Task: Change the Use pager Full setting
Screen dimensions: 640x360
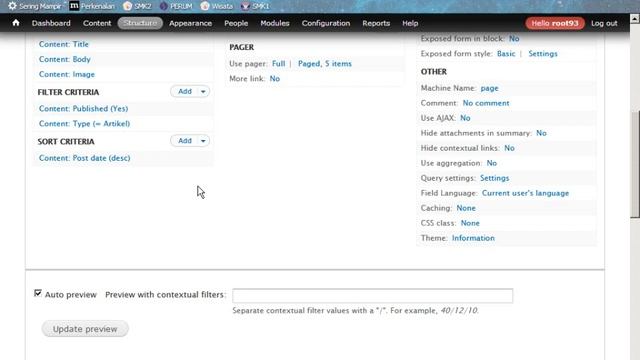Action: [278, 64]
